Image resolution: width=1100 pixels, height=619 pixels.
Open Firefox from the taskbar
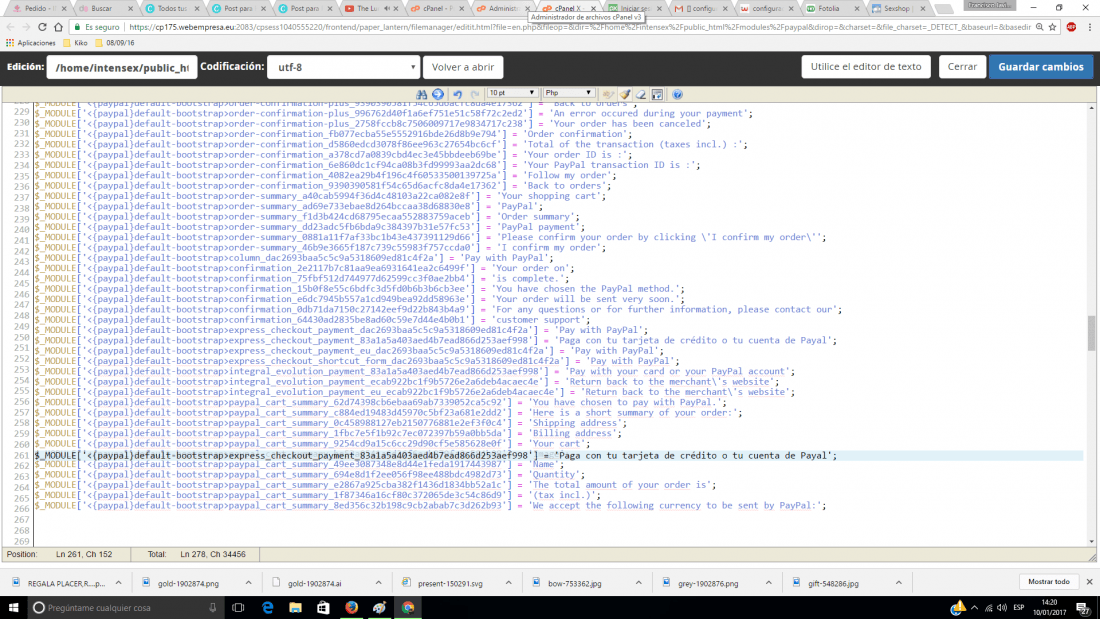point(351,607)
